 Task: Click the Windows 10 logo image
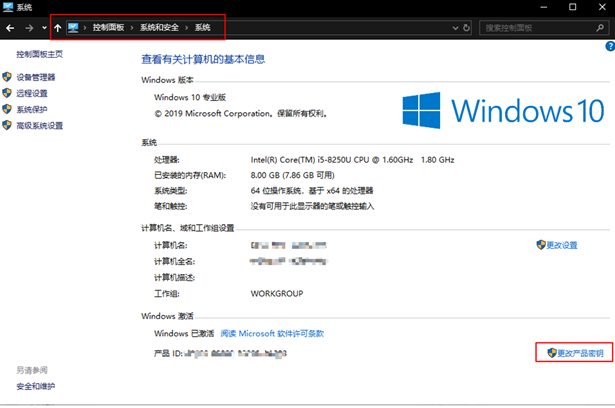click(503, 111)
